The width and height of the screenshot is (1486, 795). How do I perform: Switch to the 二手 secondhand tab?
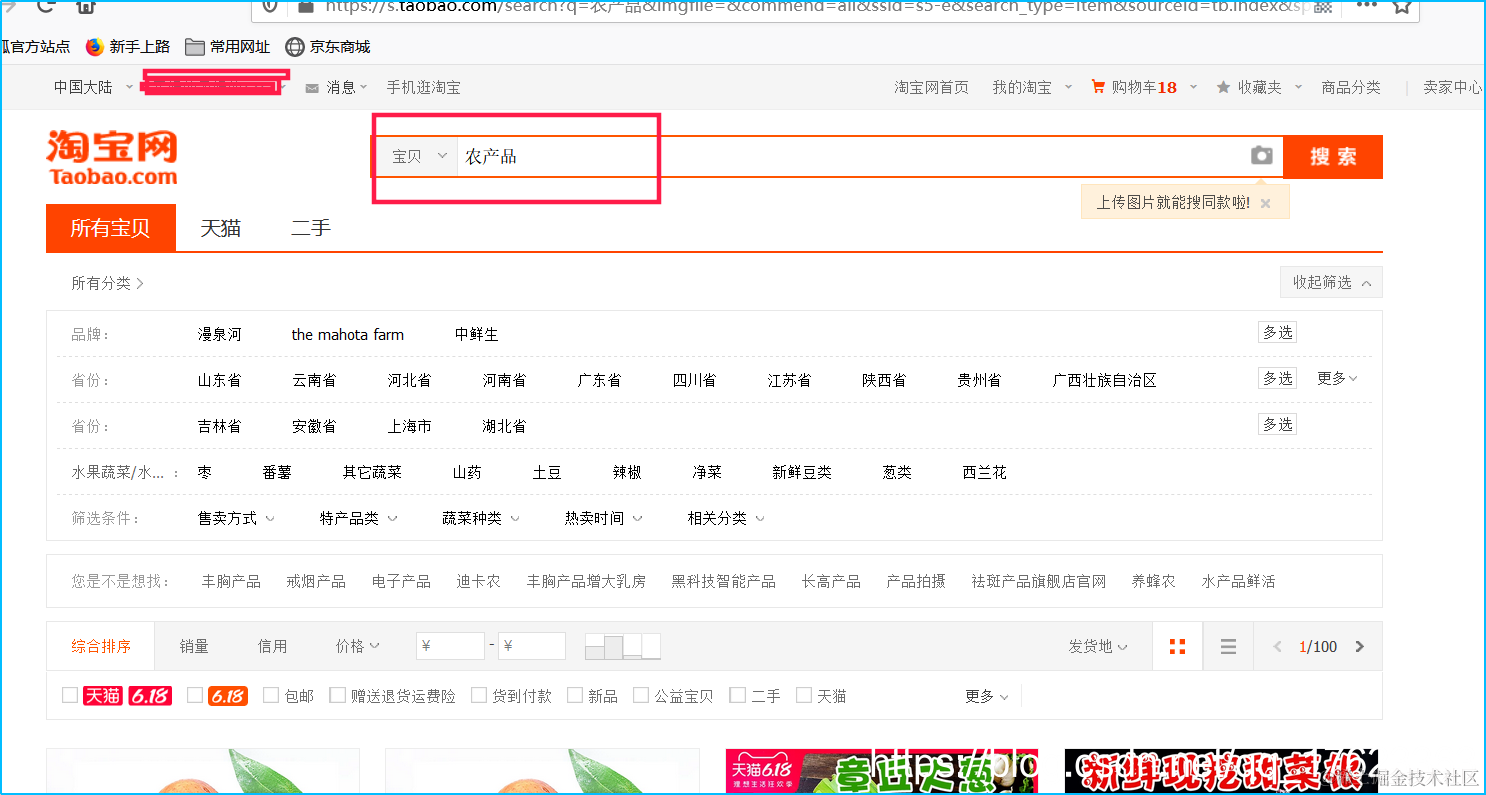pos(310,228)
